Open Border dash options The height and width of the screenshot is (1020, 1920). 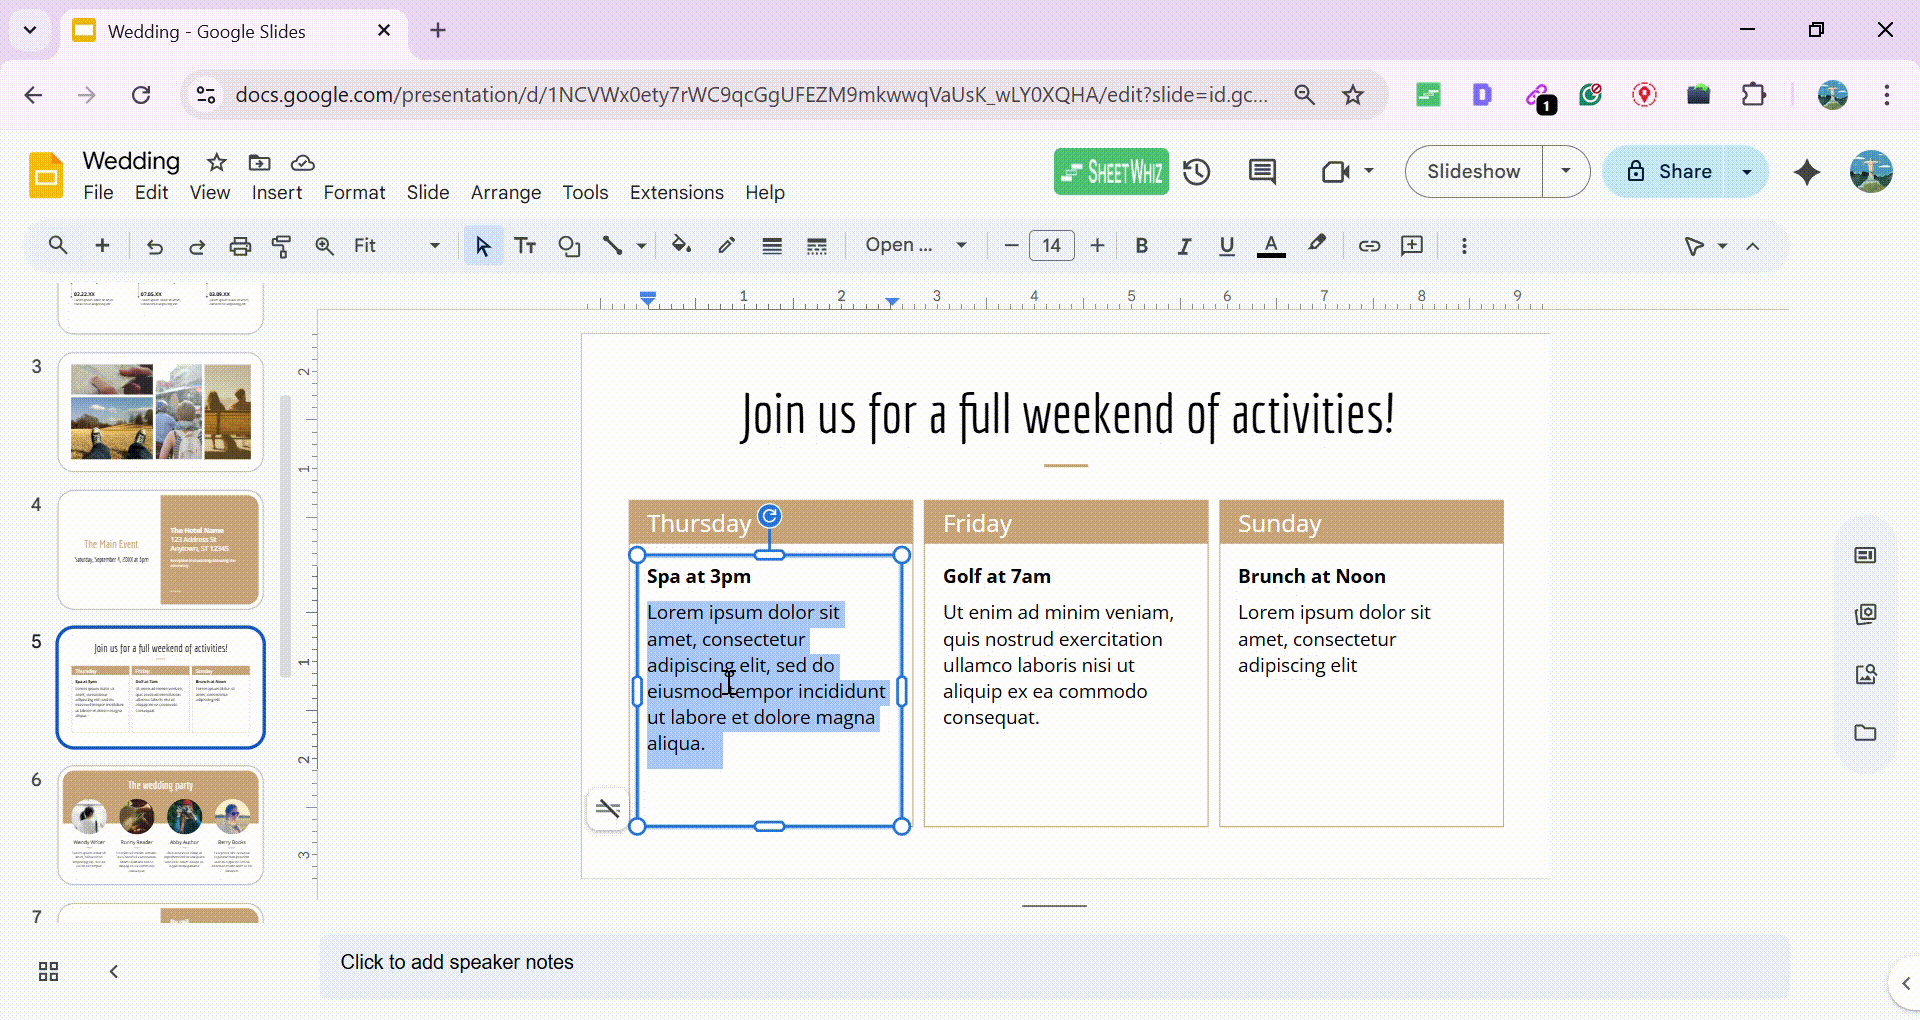817,246
